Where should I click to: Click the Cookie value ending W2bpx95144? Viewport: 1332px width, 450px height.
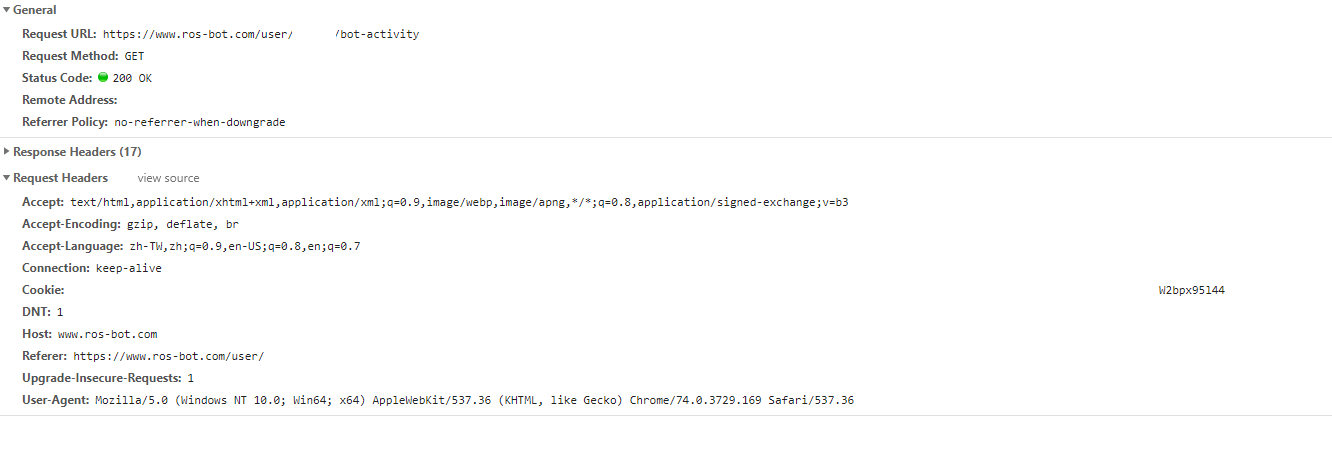[1191, 290]
